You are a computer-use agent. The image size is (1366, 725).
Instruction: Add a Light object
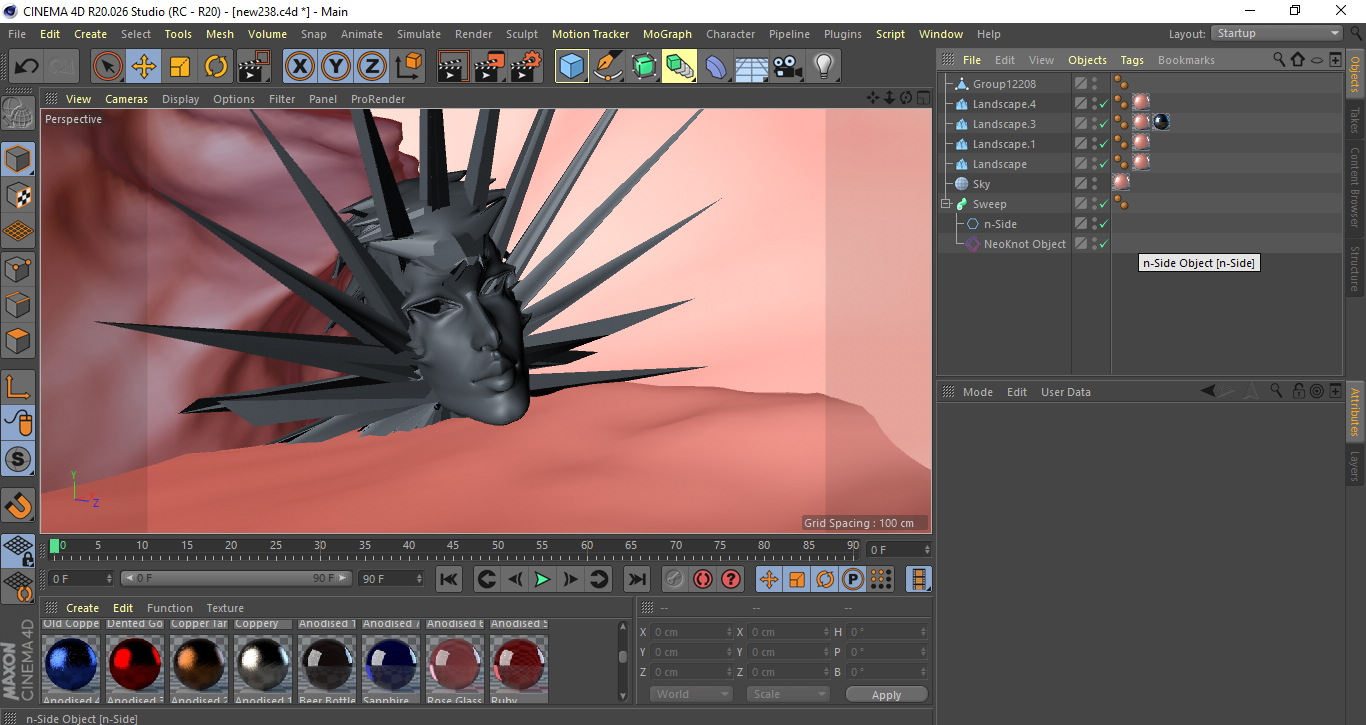[x=823, y=67]
